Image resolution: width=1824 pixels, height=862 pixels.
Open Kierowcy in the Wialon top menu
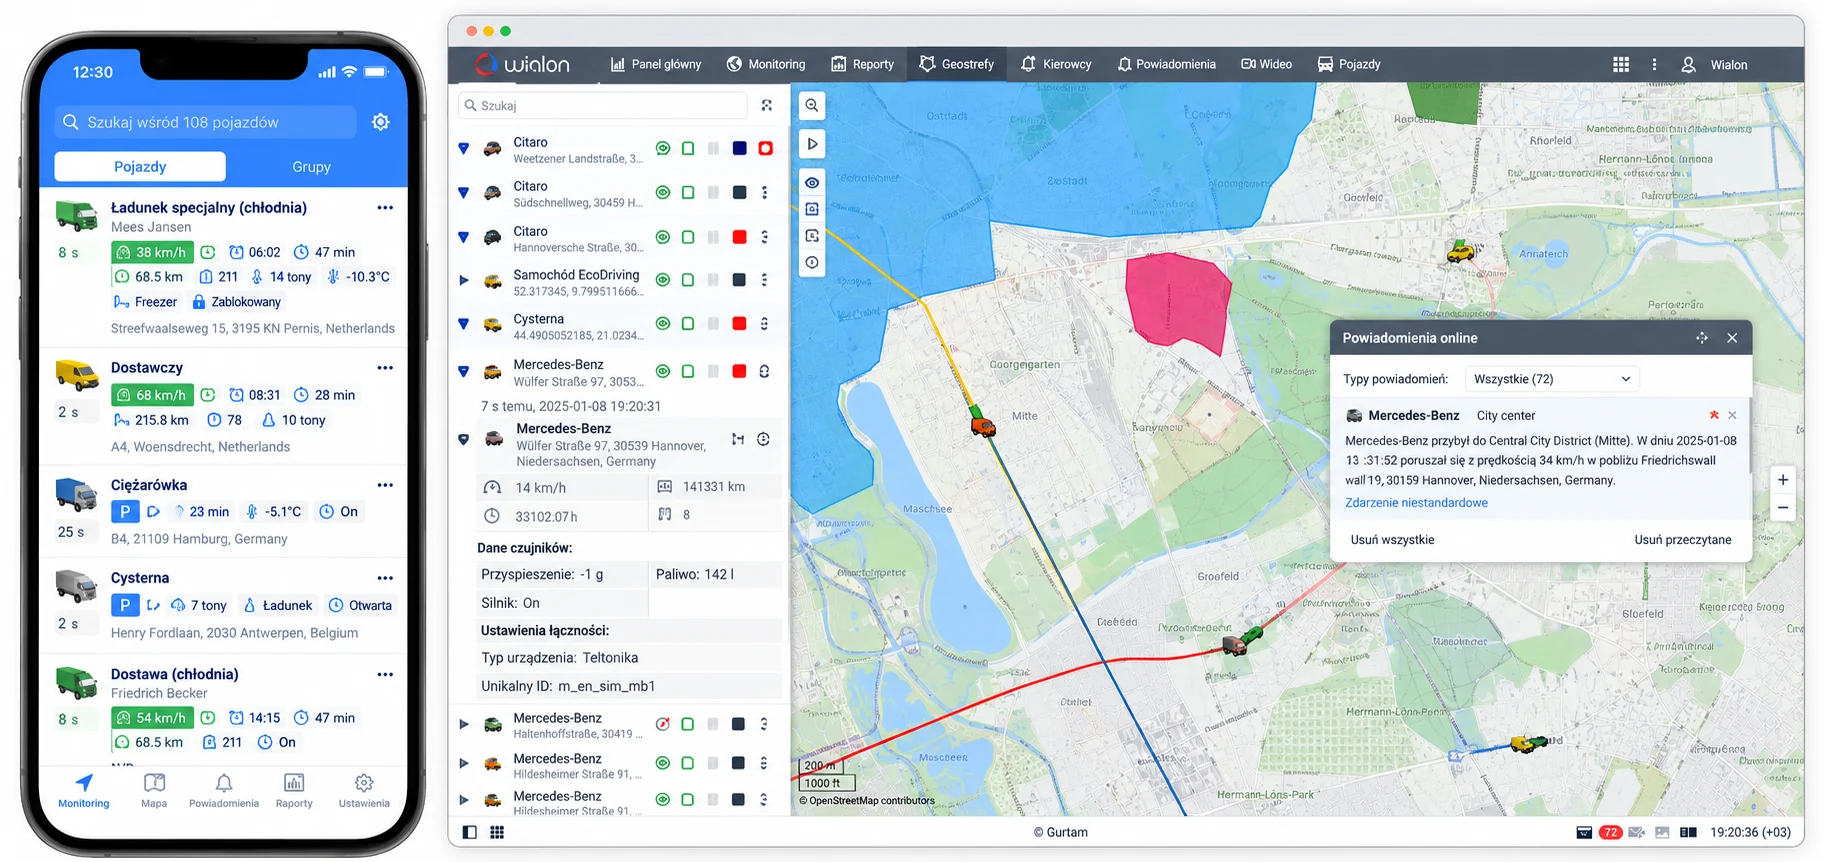tap(1056, 64)
